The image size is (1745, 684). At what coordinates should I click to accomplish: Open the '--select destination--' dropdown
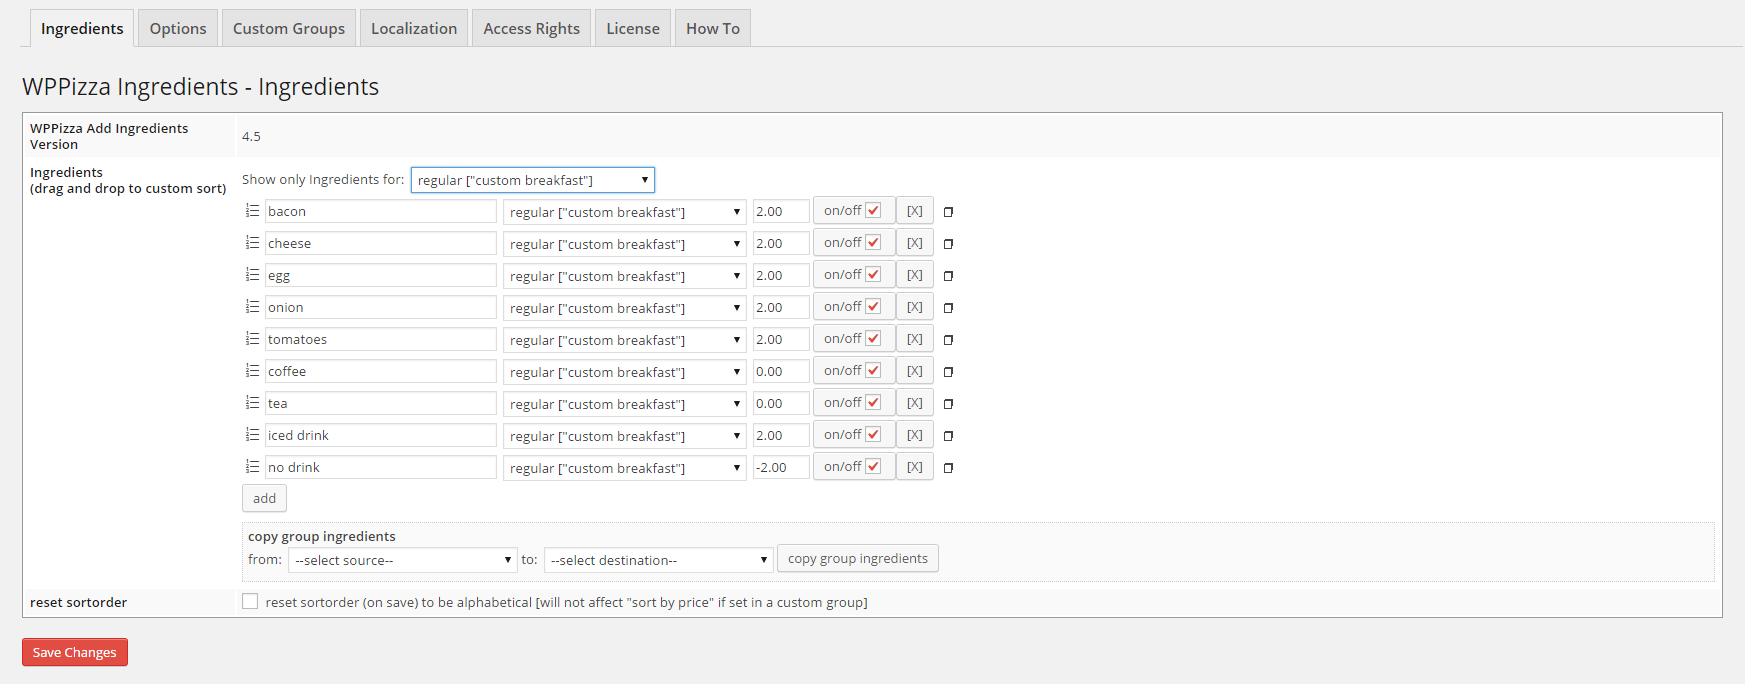coord(659,560)
